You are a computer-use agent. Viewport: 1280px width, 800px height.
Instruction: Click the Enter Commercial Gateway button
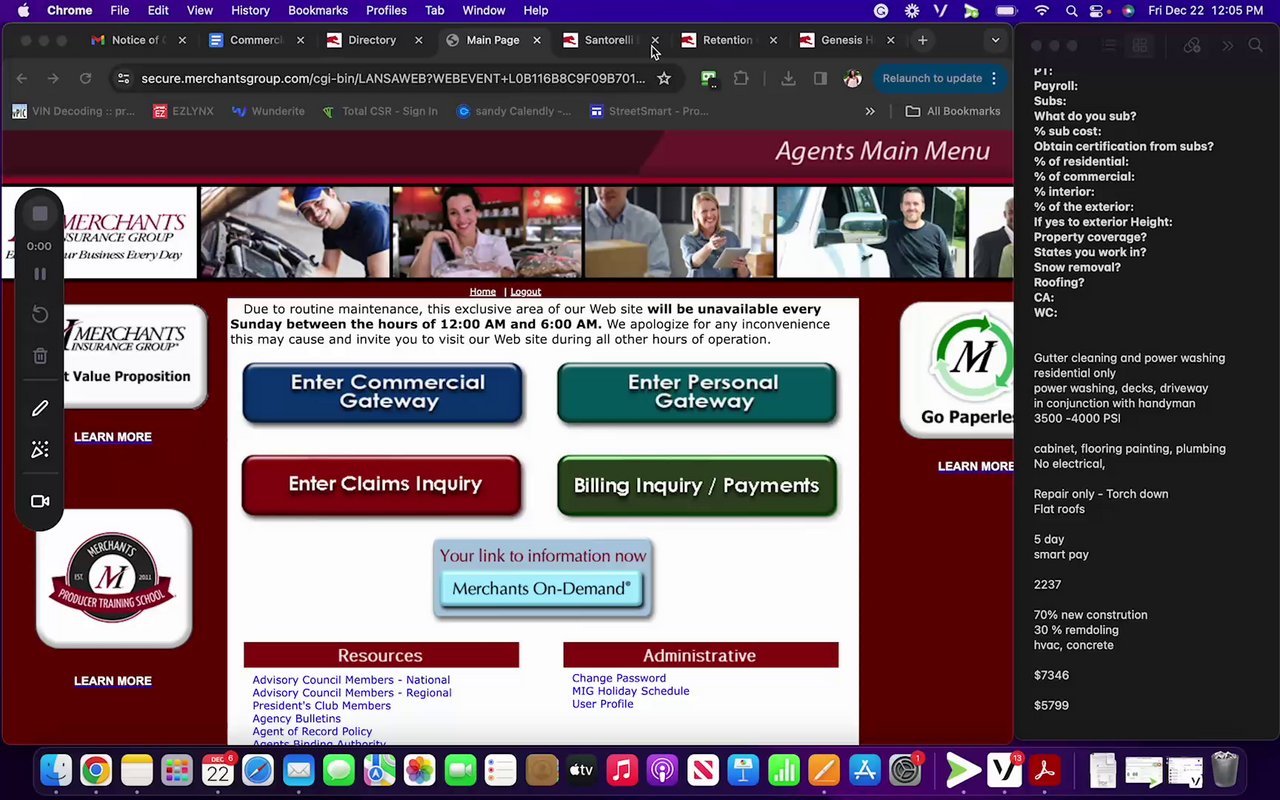click(x=383, y=392)
